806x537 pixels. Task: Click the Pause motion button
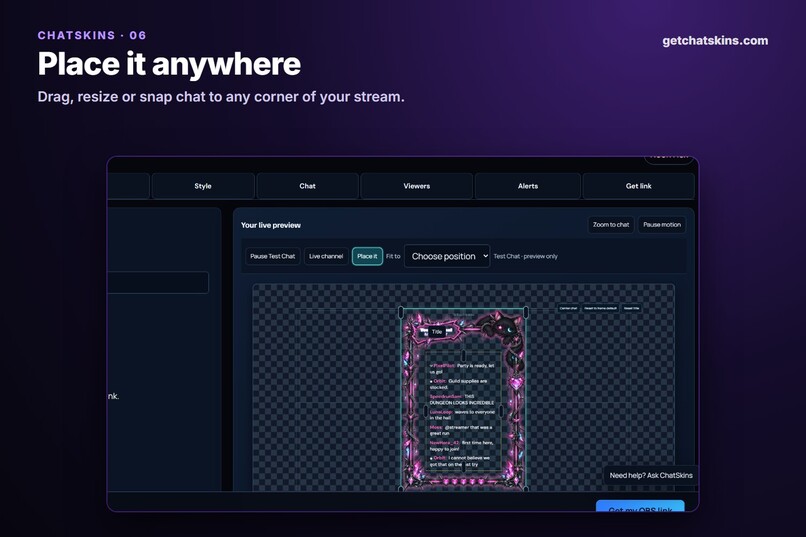(662, 225)
